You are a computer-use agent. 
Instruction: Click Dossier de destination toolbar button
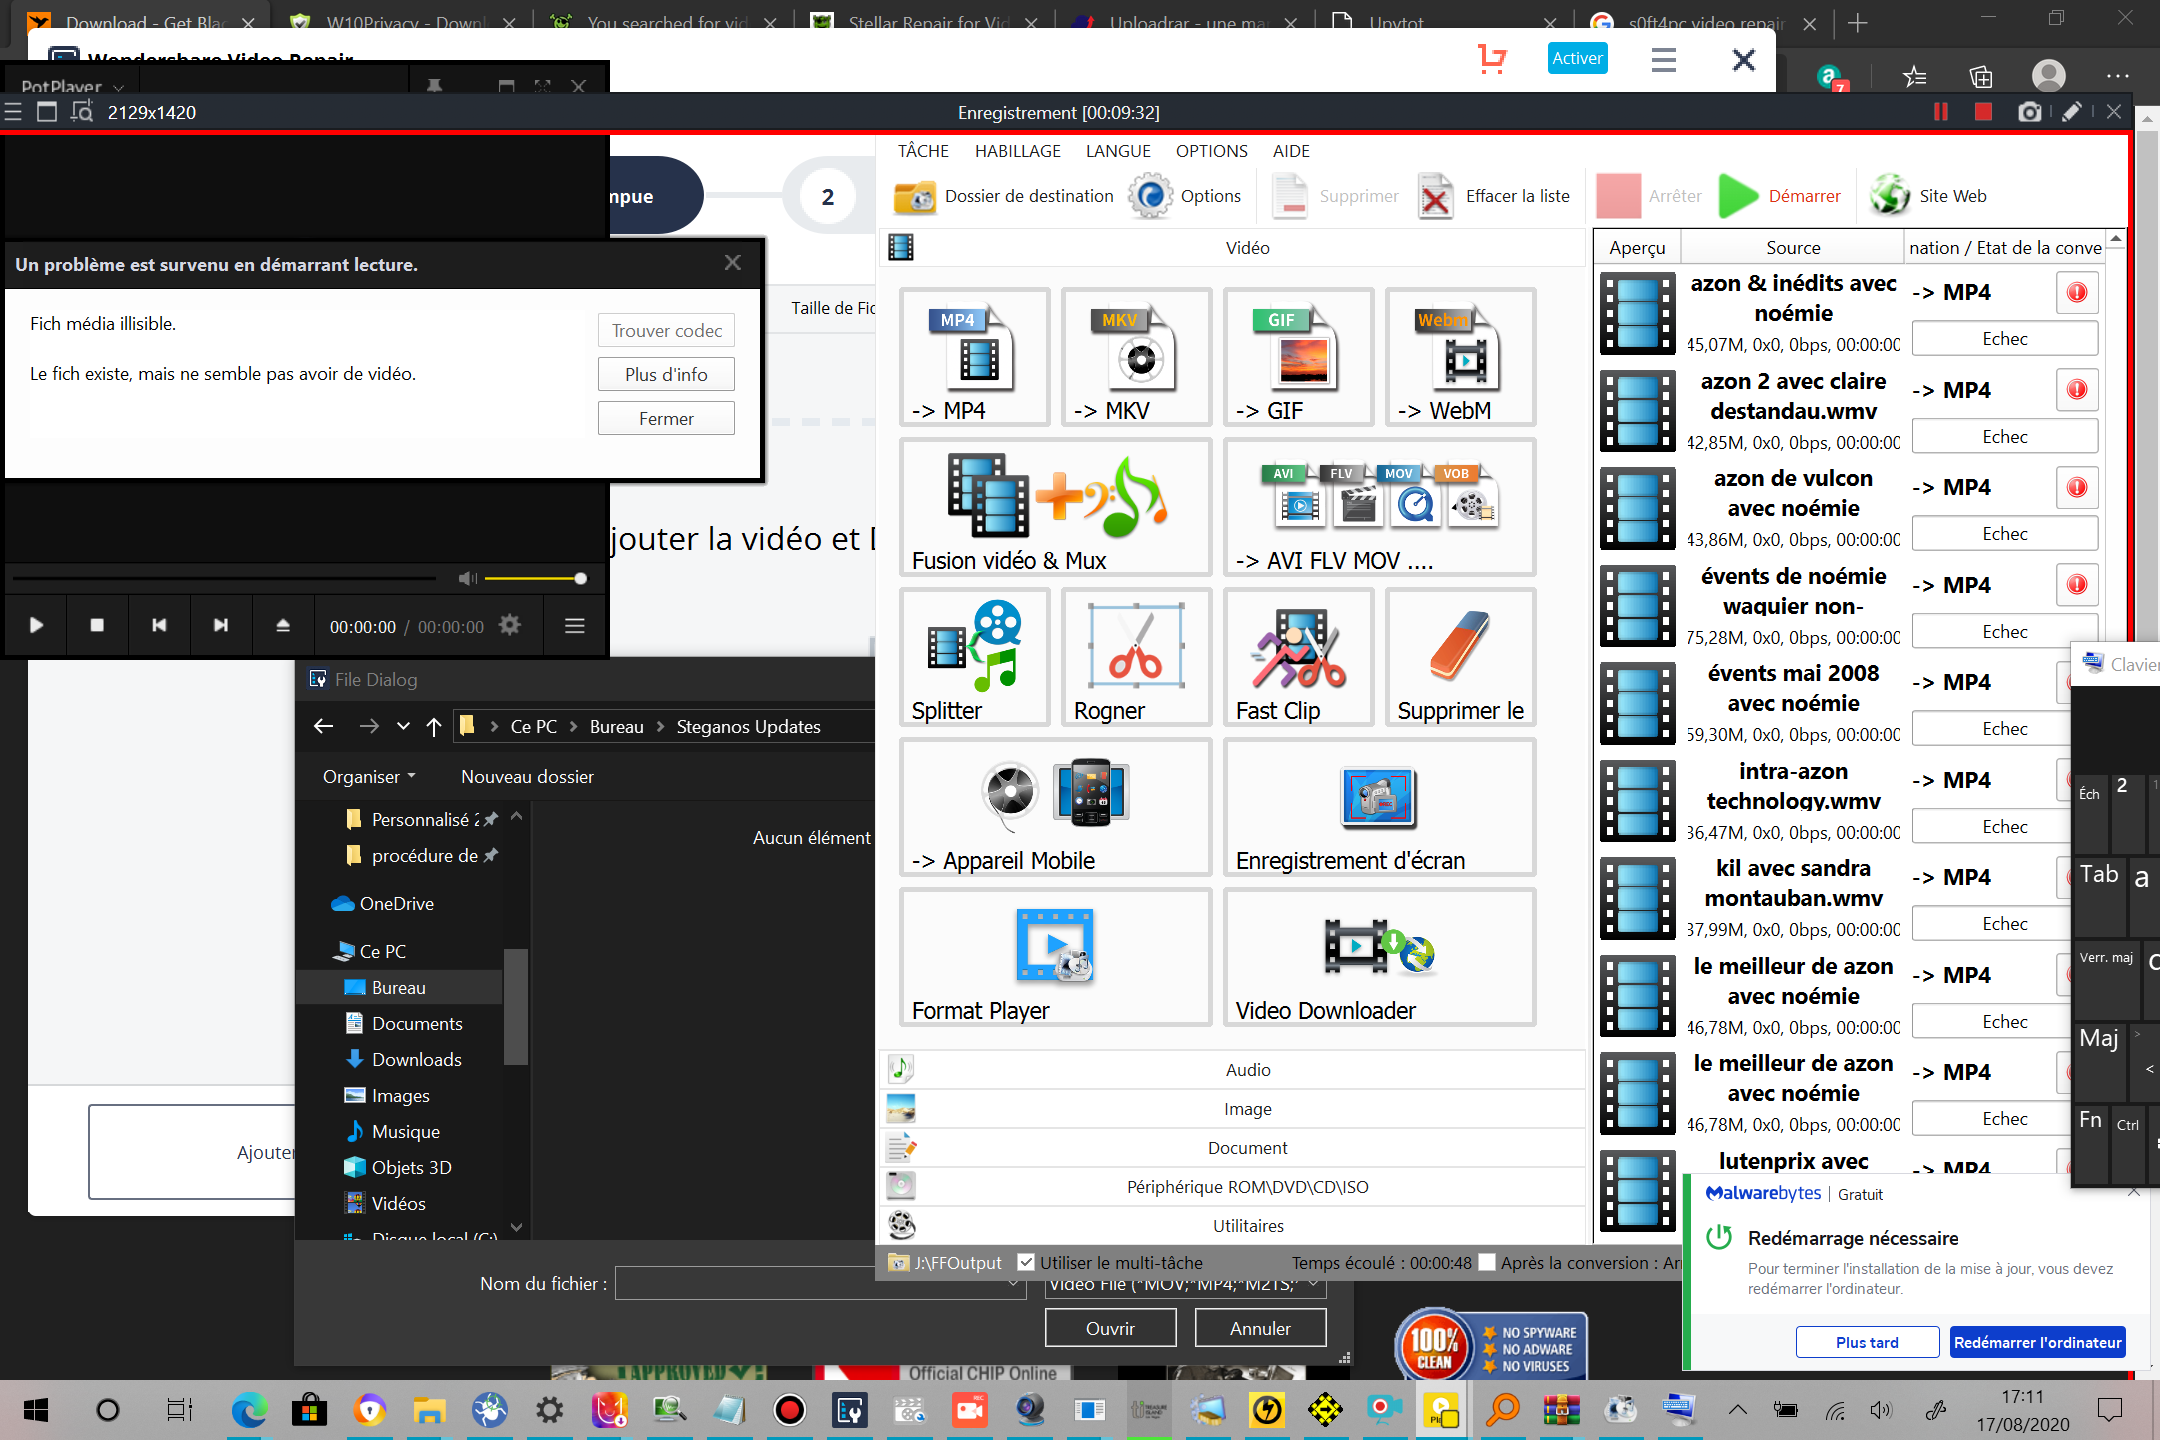click(x=1003, y=196)
